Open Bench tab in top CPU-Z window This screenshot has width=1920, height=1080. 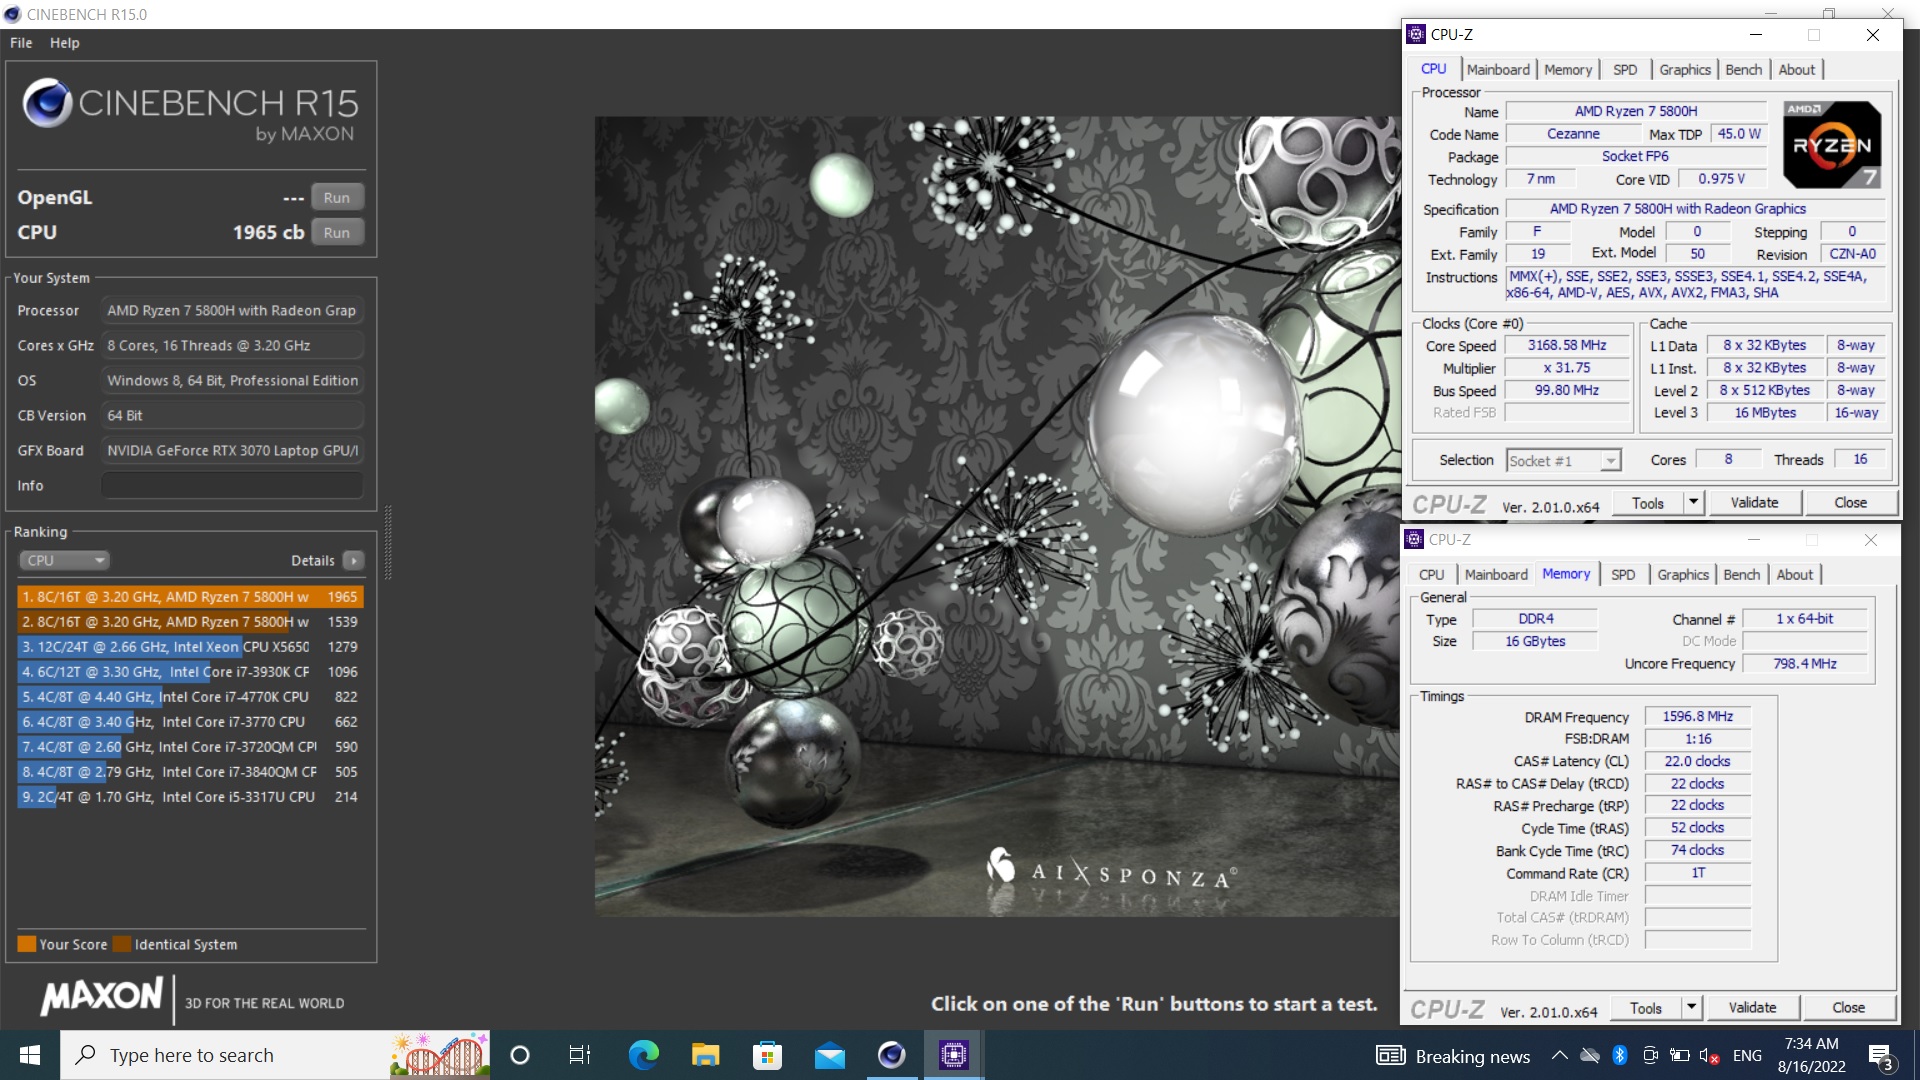1743,69
